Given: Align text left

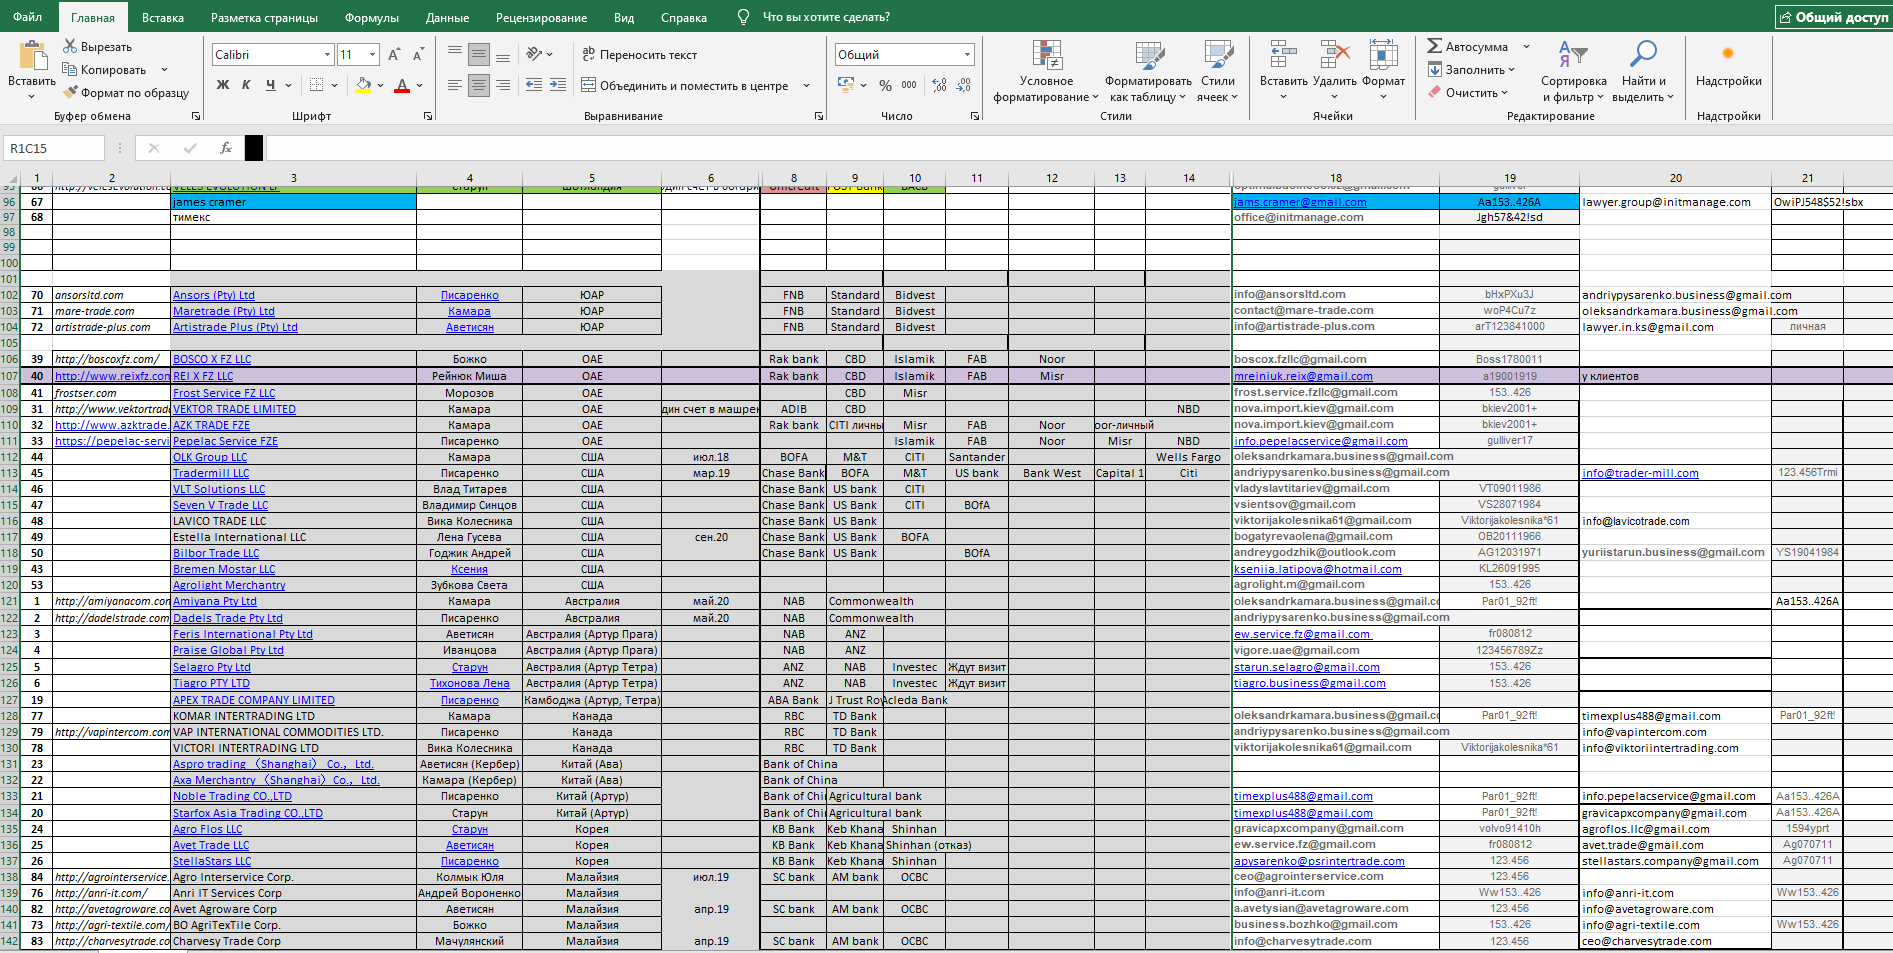Looking at the screenshot, I should (x=455, y=85).
